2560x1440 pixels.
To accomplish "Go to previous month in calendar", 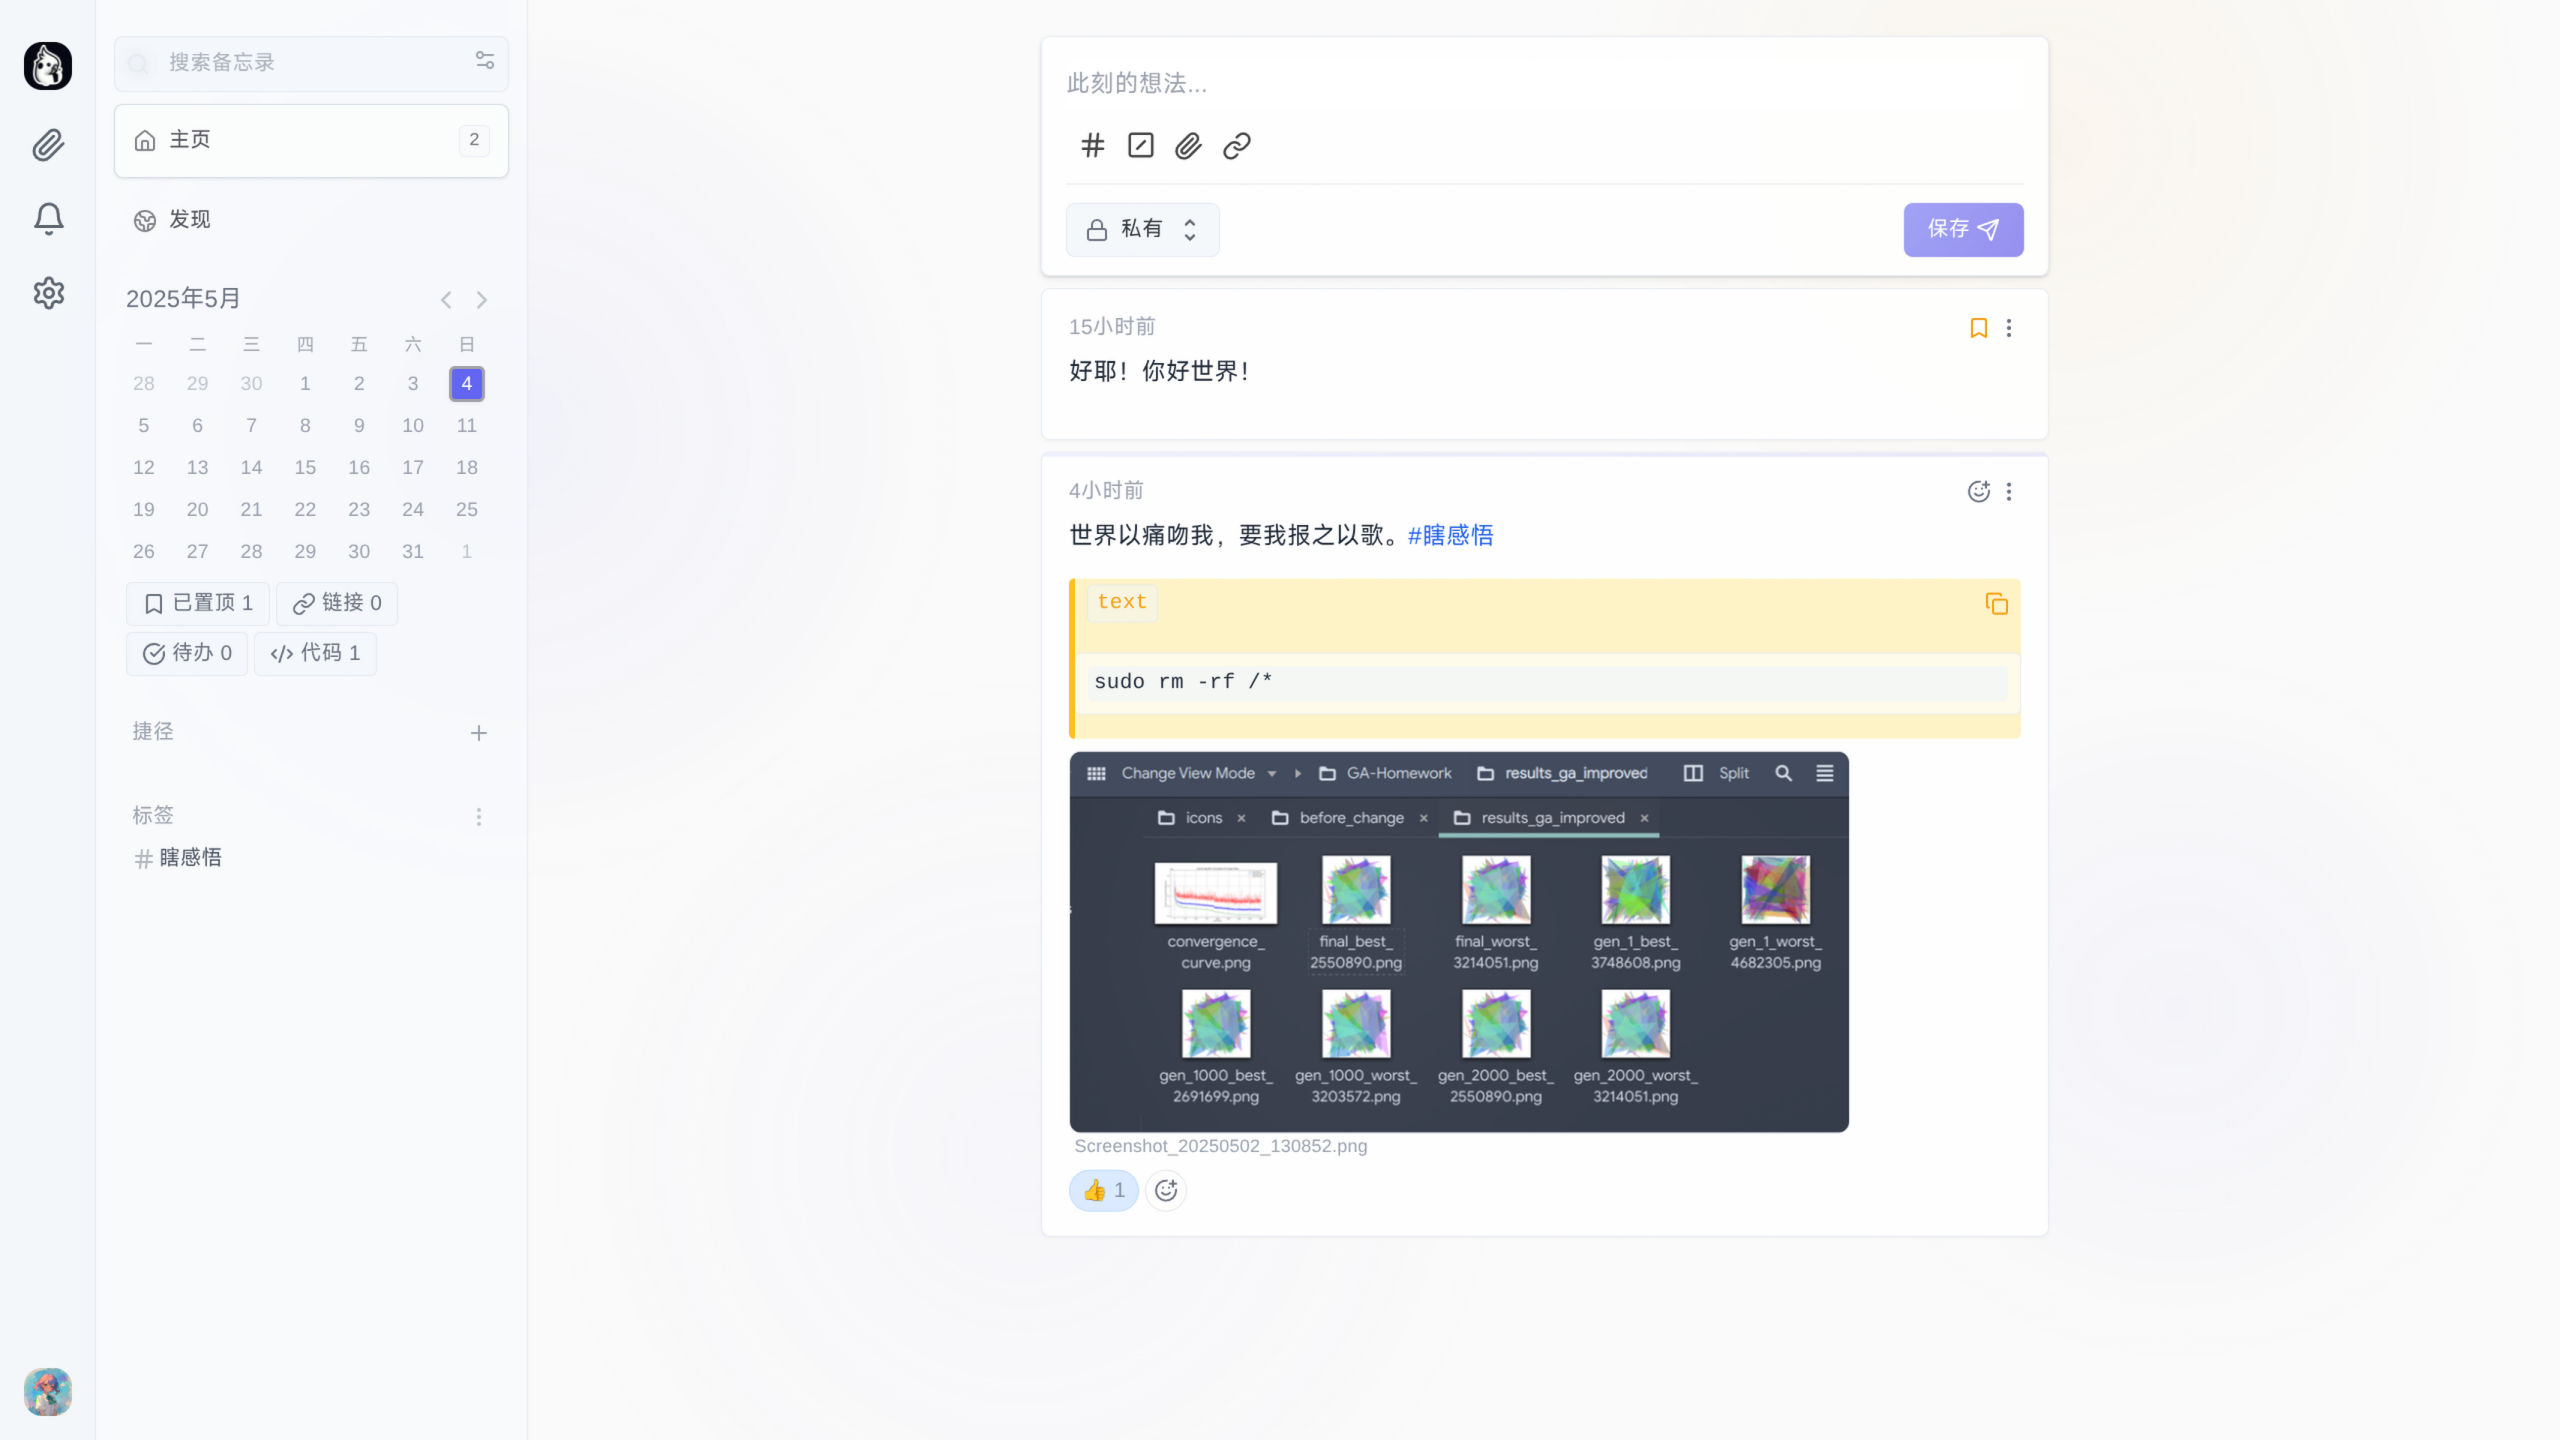I will tap(446, 300).
